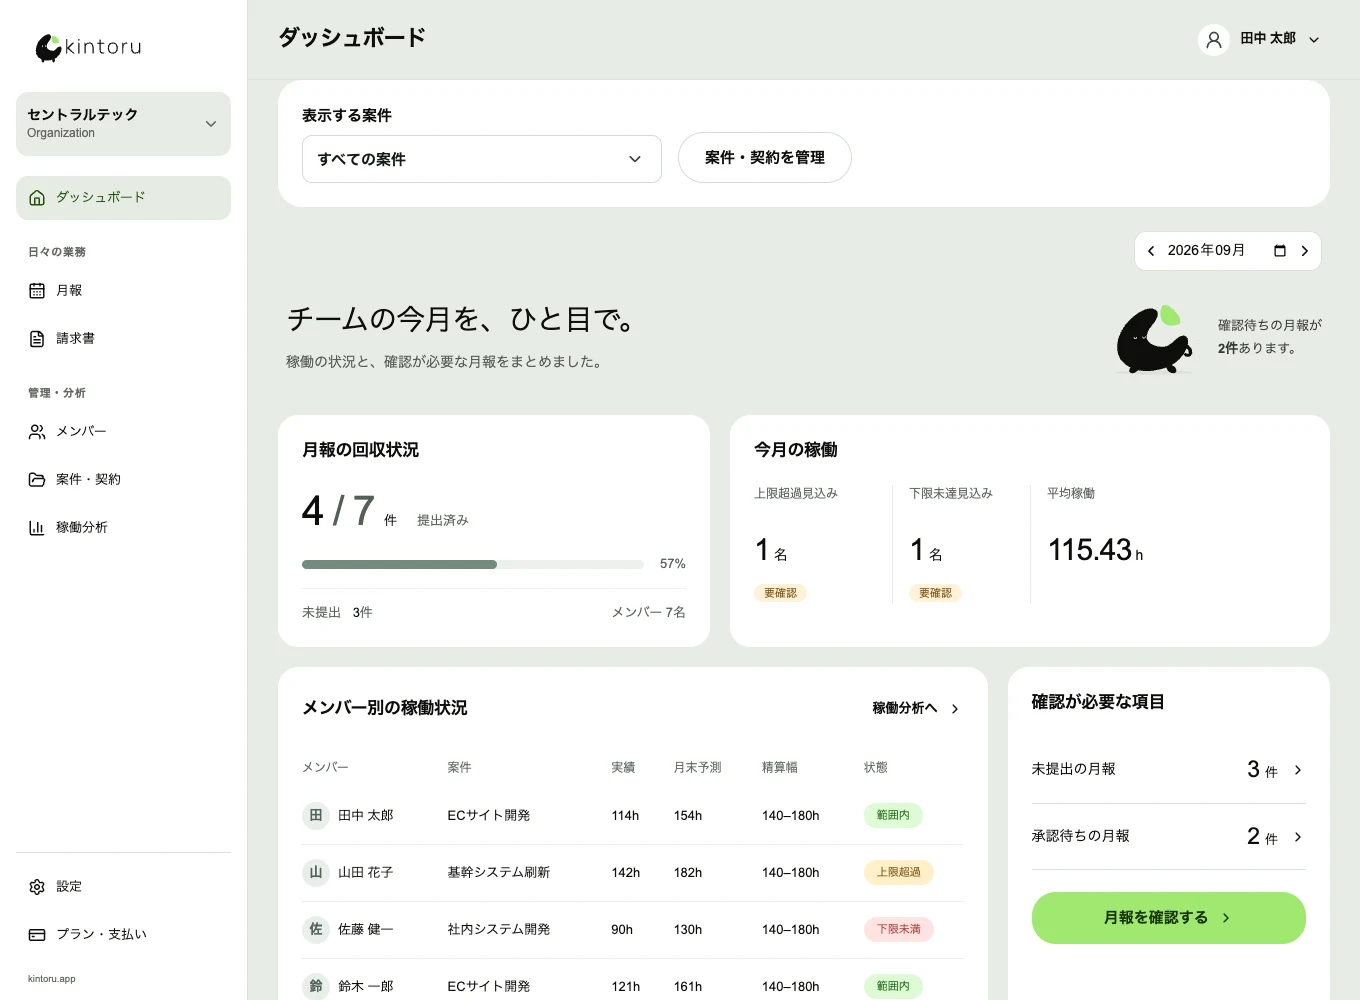Click the 設定 gear icon
This screenshot has height=1000, width=1360.
[37, 887]
